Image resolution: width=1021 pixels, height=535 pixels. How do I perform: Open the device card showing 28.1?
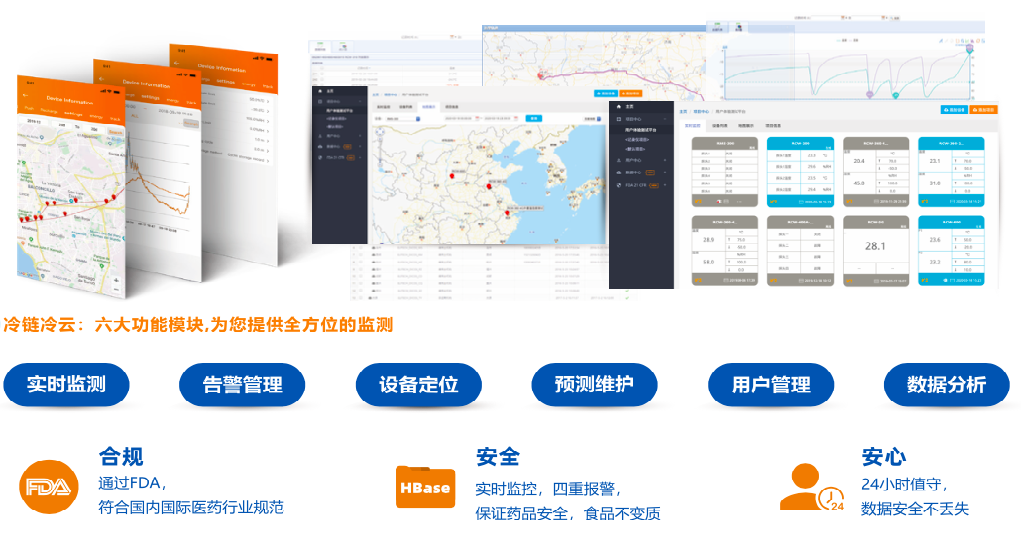tap(876, 251)
